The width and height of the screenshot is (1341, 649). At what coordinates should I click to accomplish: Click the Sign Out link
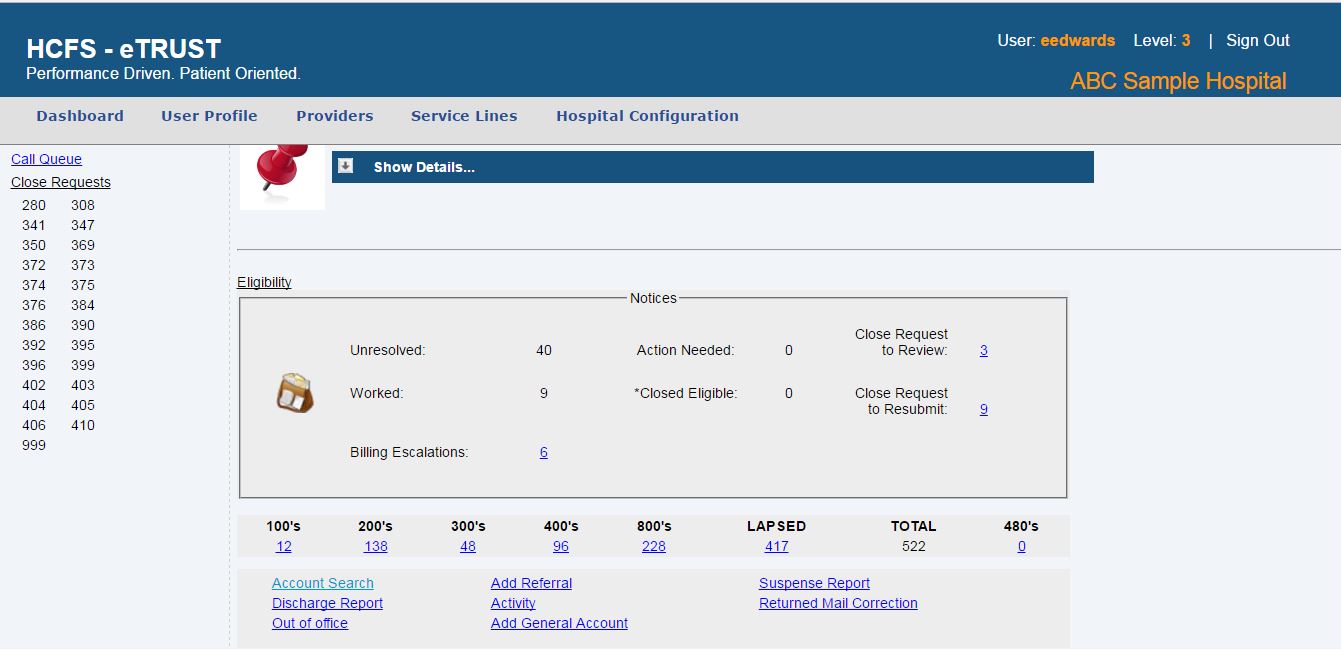click(1257, 41)
